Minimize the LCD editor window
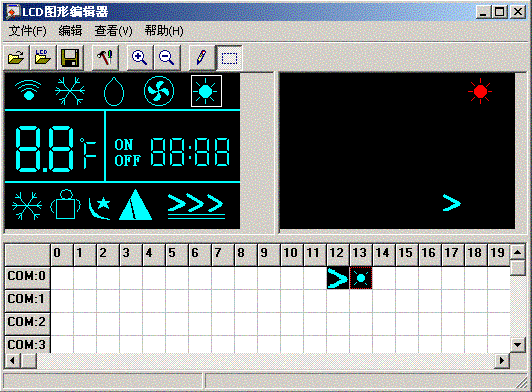 tap(483, 12)
